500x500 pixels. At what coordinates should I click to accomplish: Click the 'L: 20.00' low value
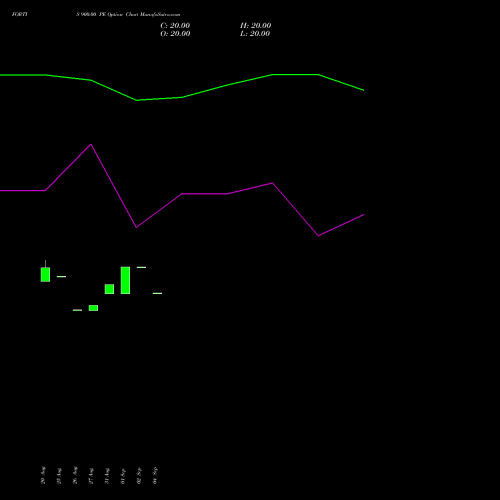(x=255, y=34)
